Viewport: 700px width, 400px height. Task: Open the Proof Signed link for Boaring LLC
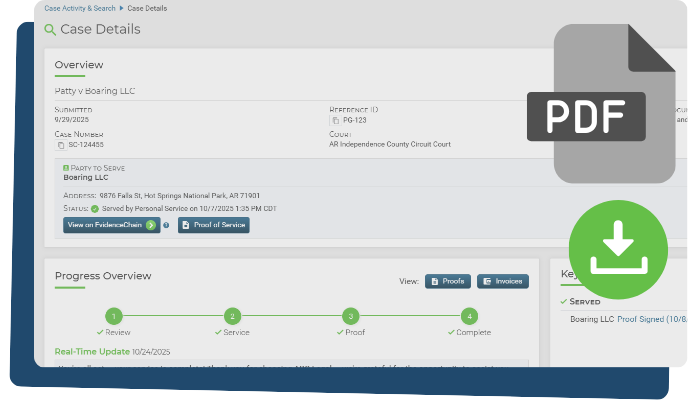tap(652, 319)
